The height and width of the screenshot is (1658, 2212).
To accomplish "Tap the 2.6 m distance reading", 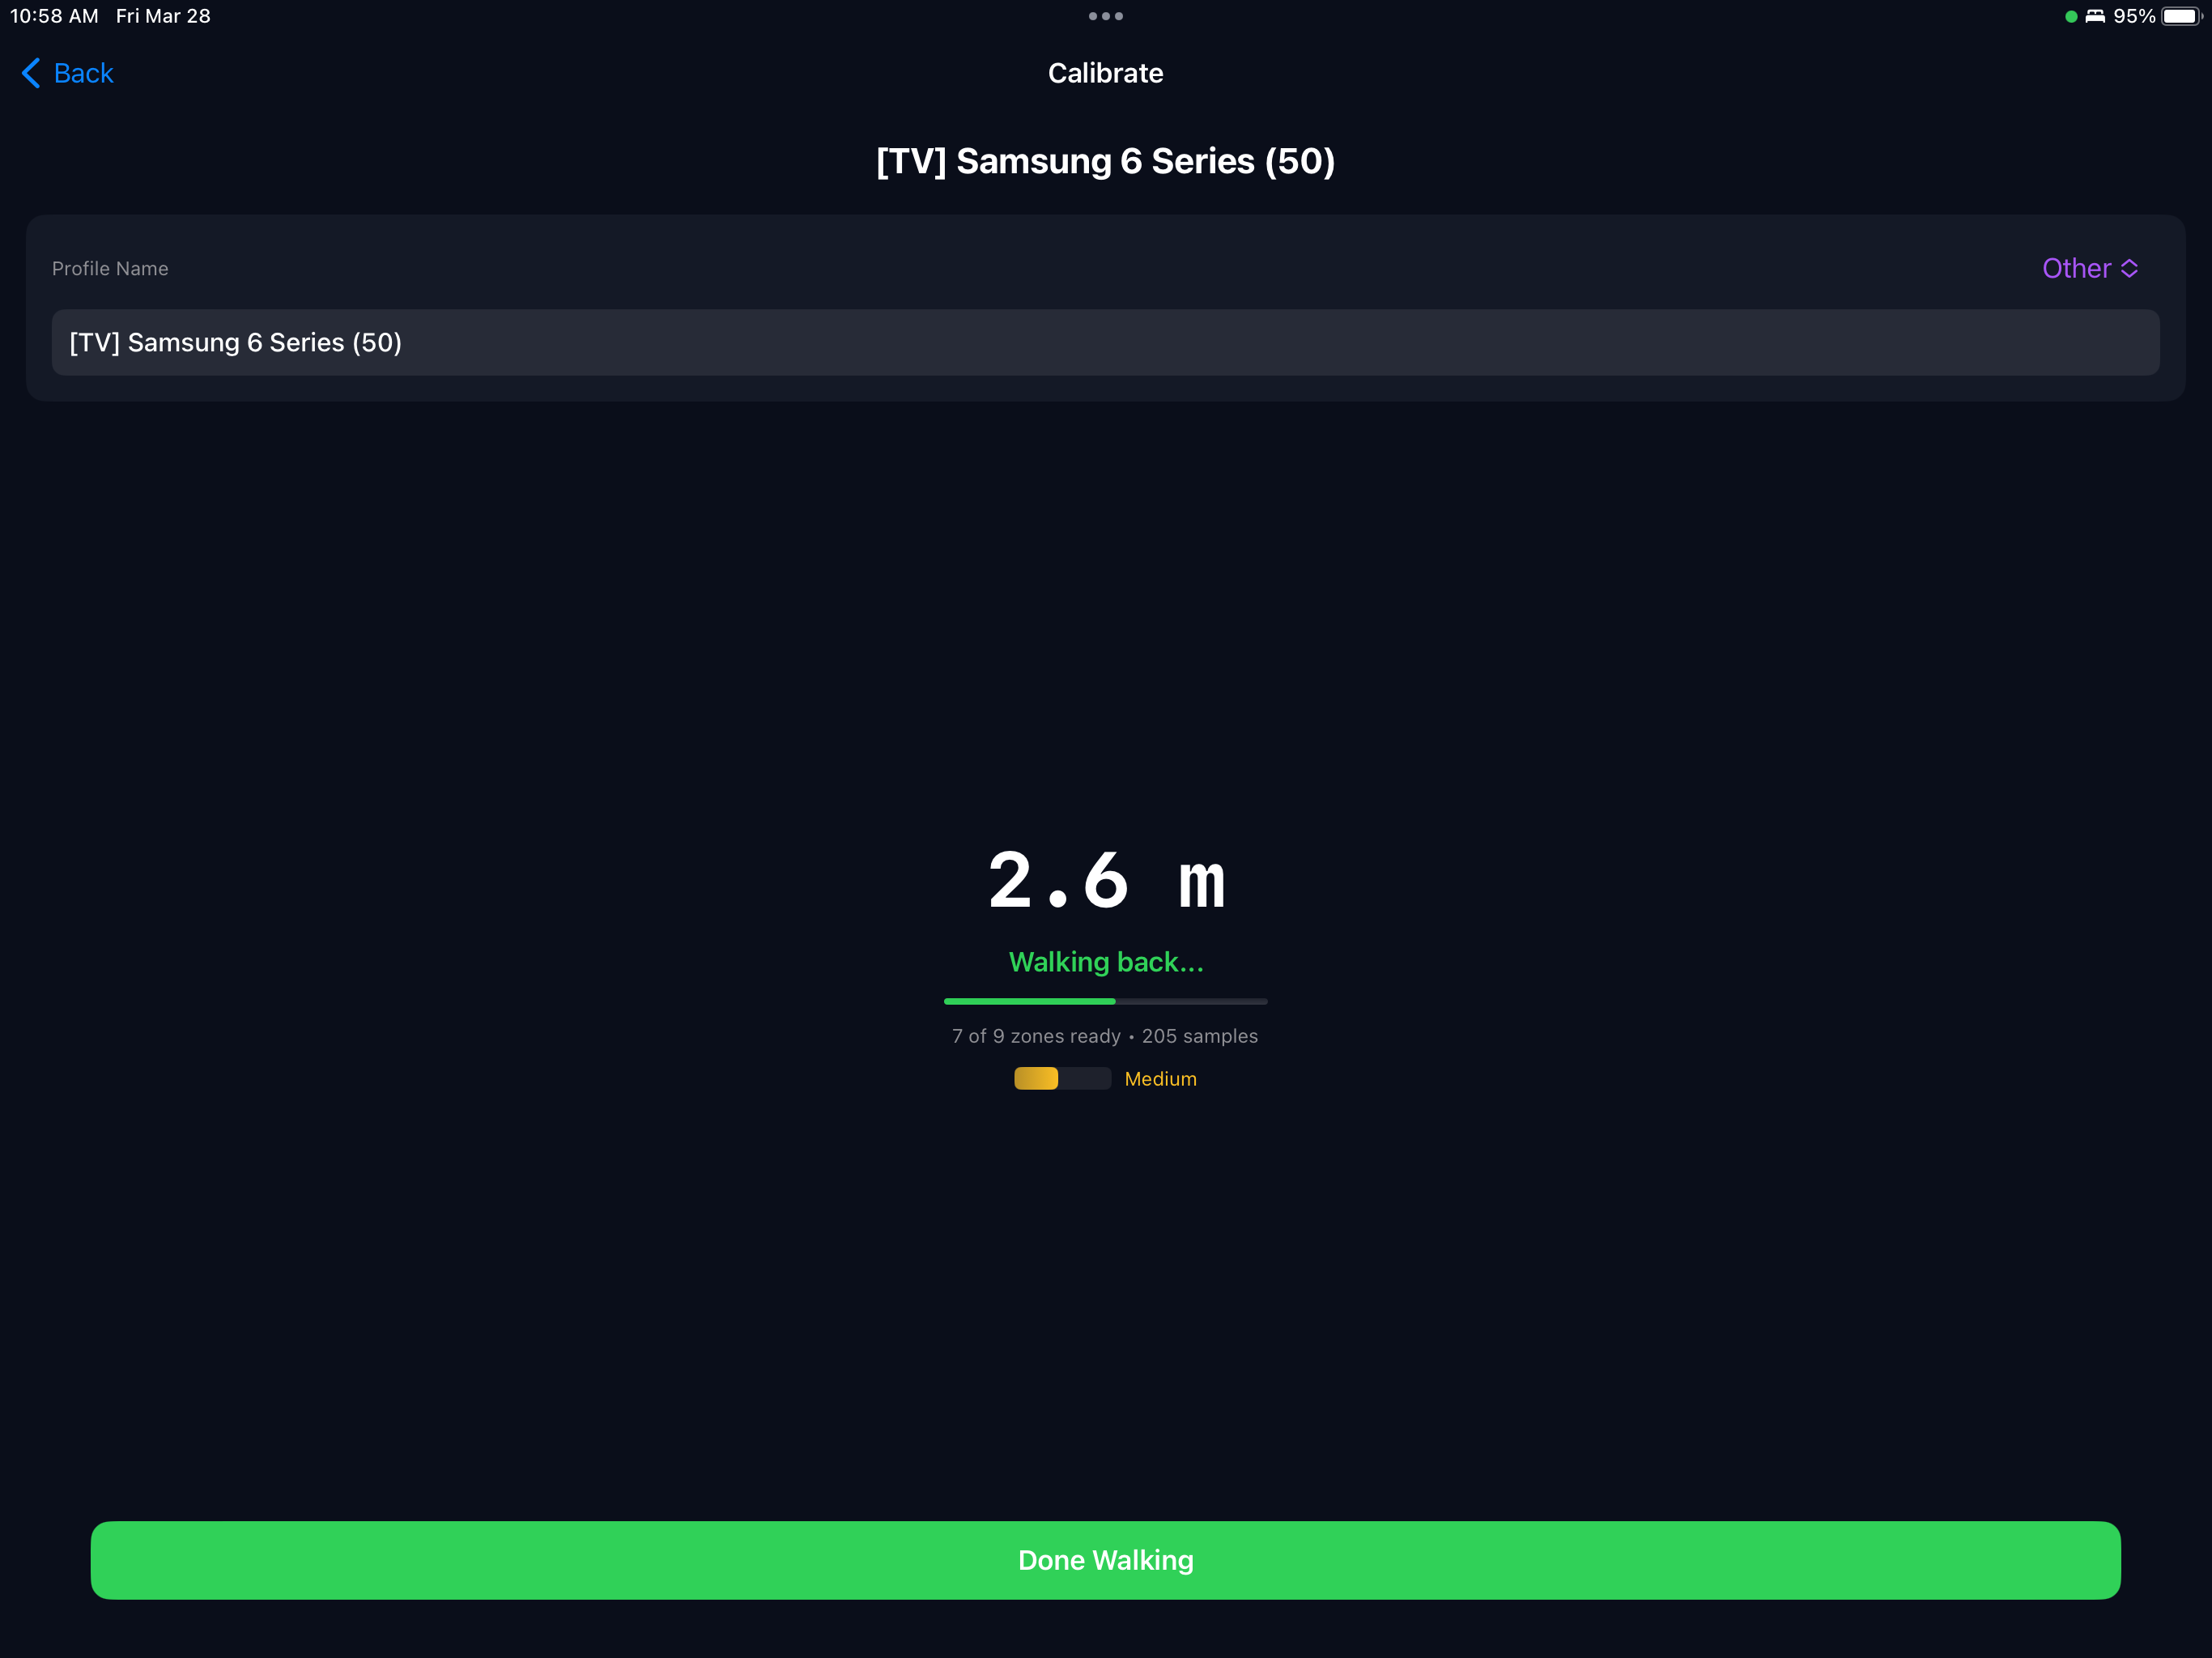I will coord(1106,880).
